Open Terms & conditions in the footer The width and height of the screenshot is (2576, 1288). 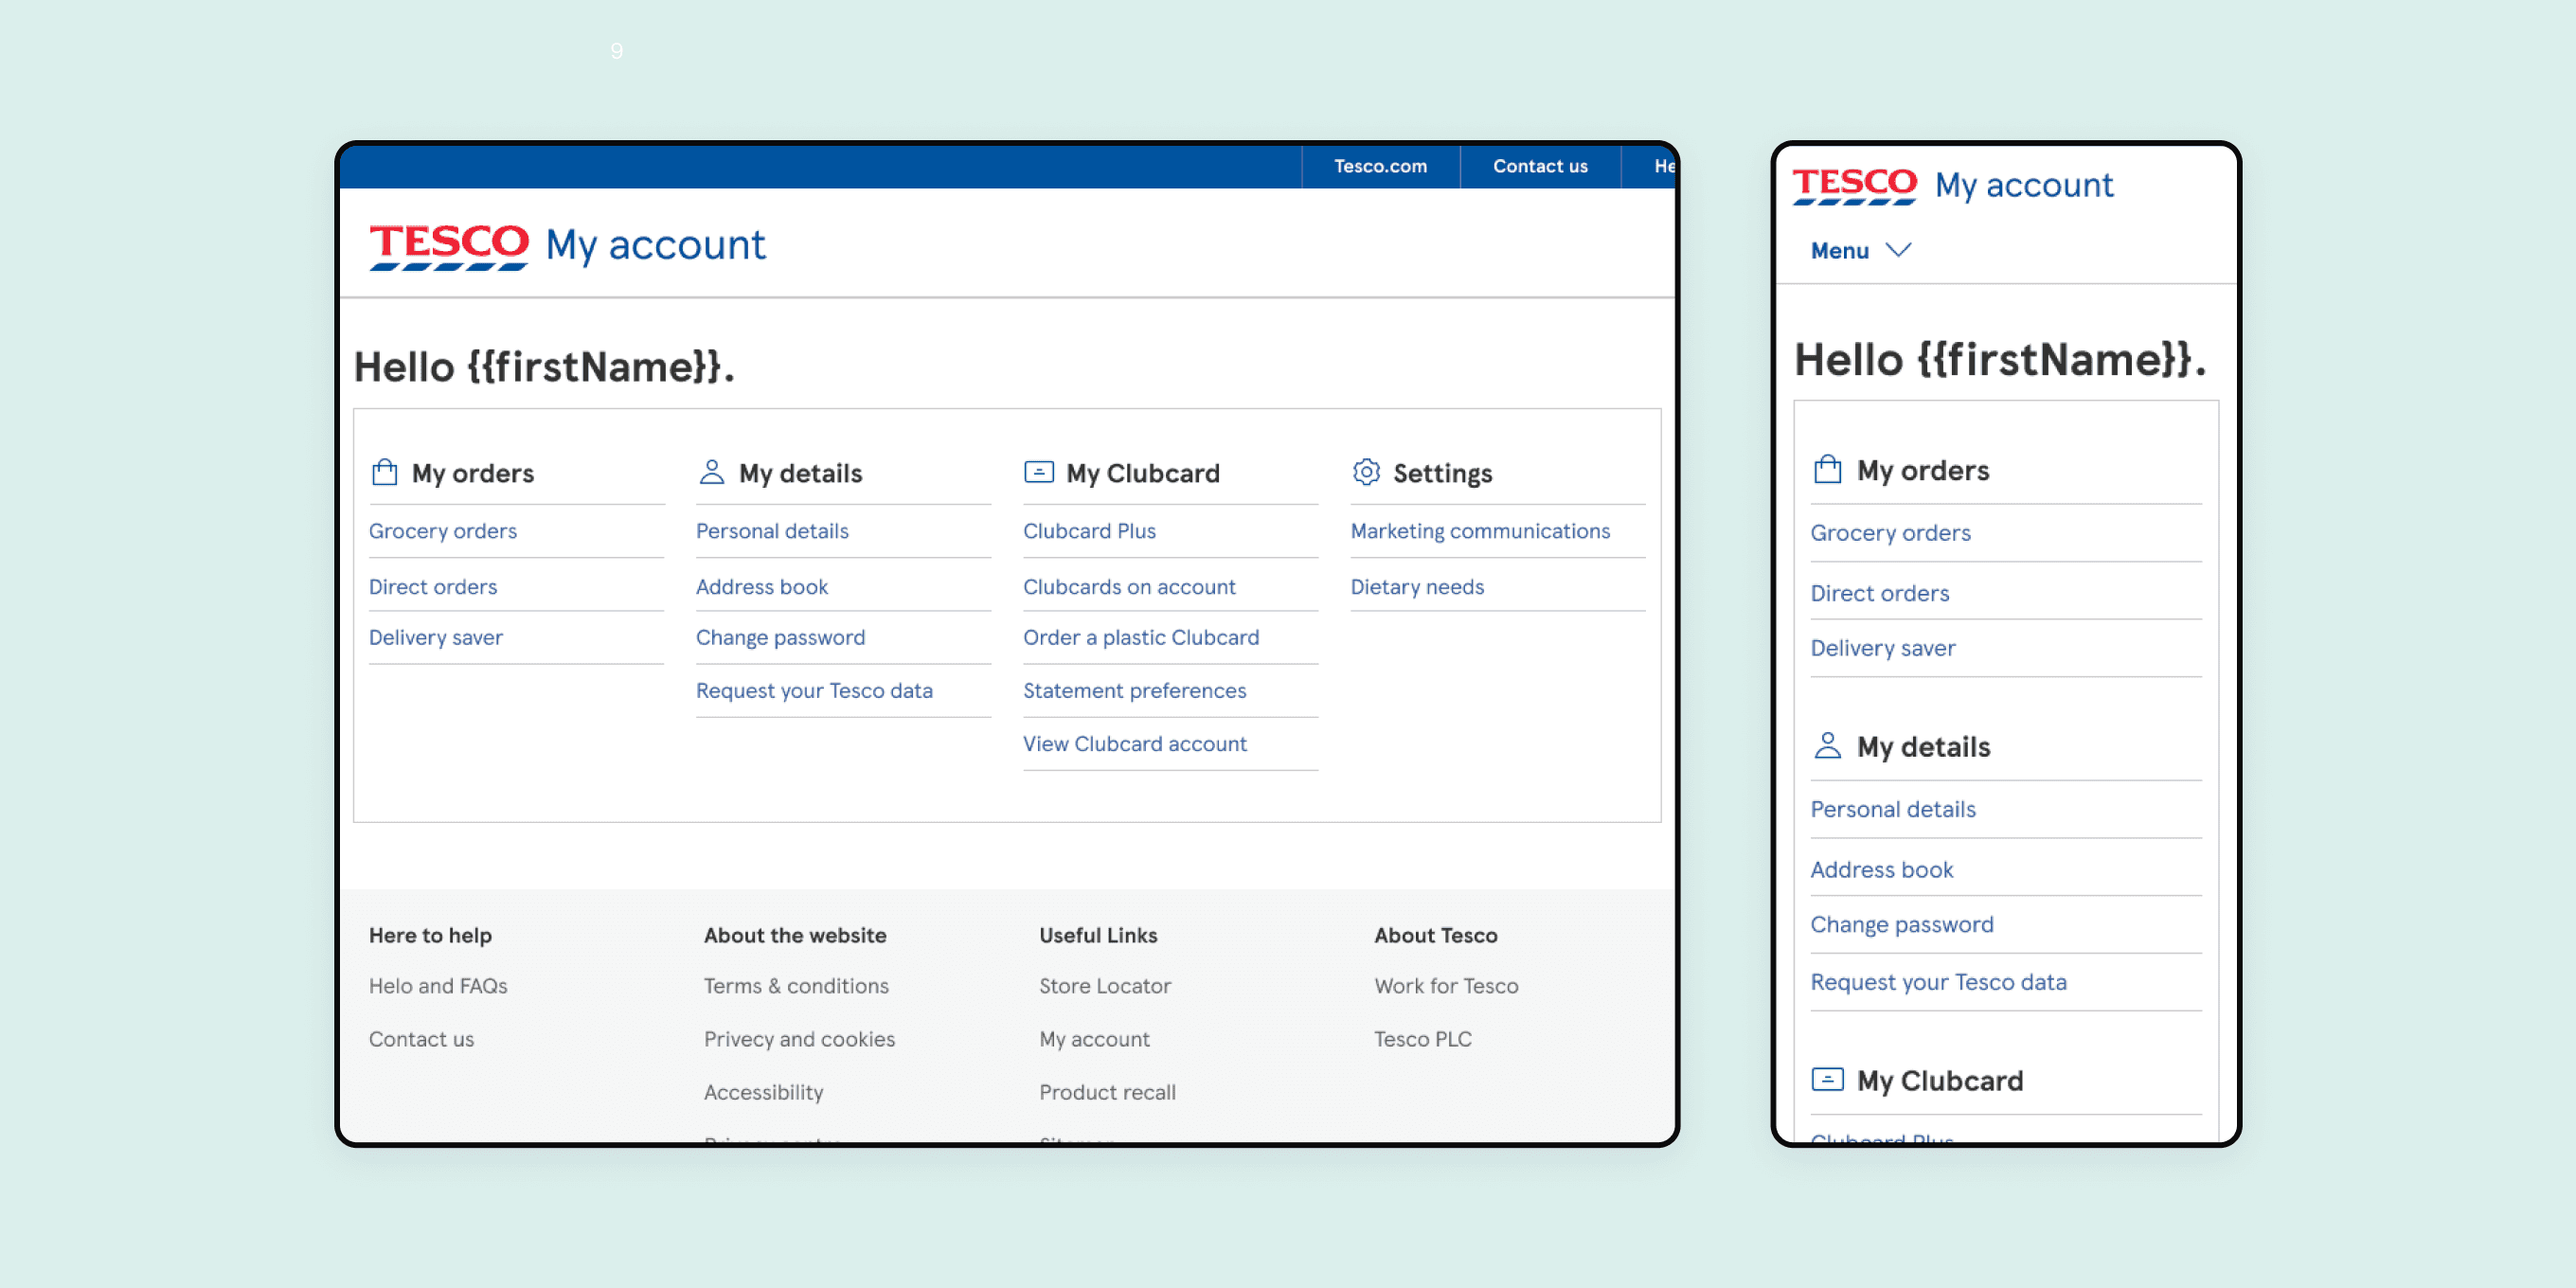[796, 986]
